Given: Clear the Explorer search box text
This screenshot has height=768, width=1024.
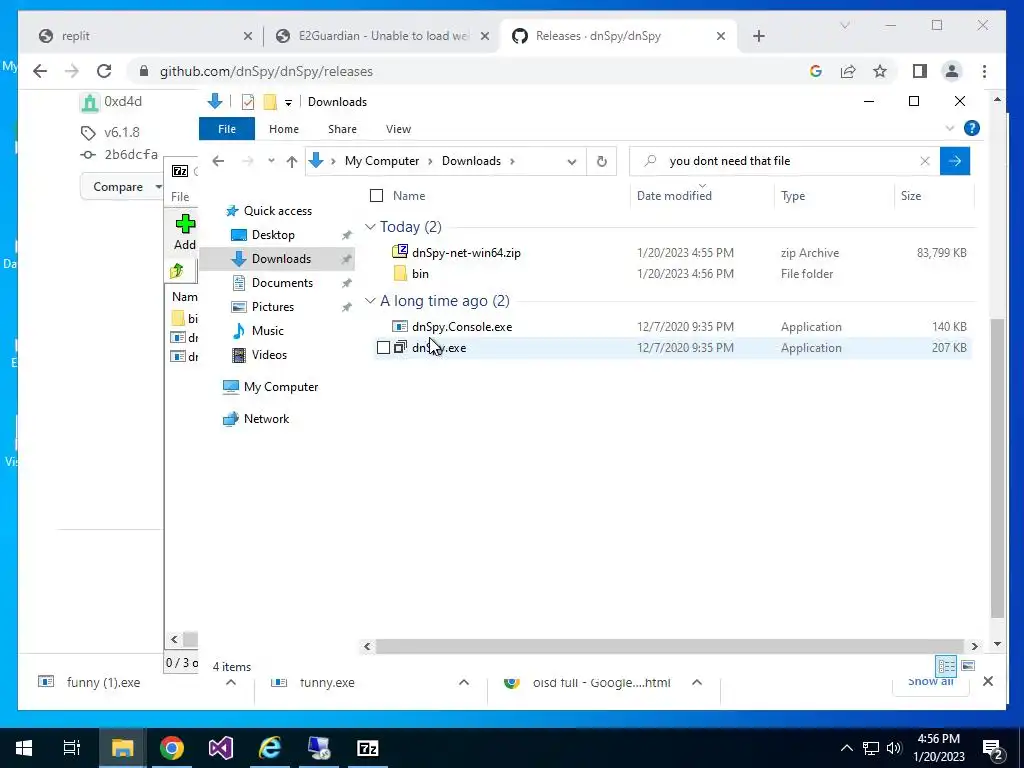Looking at the screenshot, I should pyautogui.click(x=924, y=161).
